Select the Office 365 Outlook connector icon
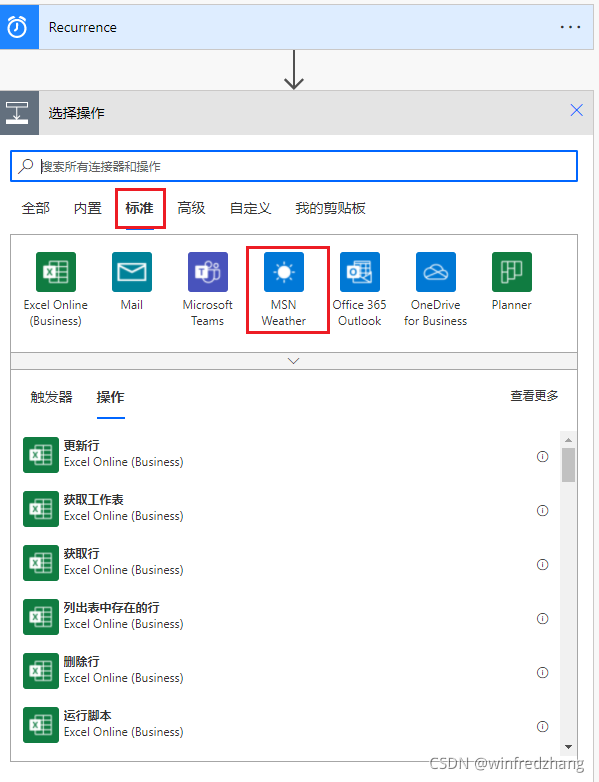This screenshot has width=599, height=782. tap(360, 272)
